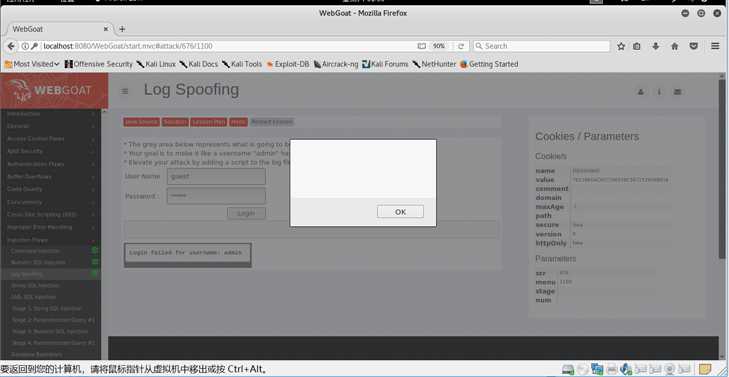This screenshot has height=377, width=729.
Task: Expand Cross-Site Scripting (XSS) category
Action: pos(50,215)
